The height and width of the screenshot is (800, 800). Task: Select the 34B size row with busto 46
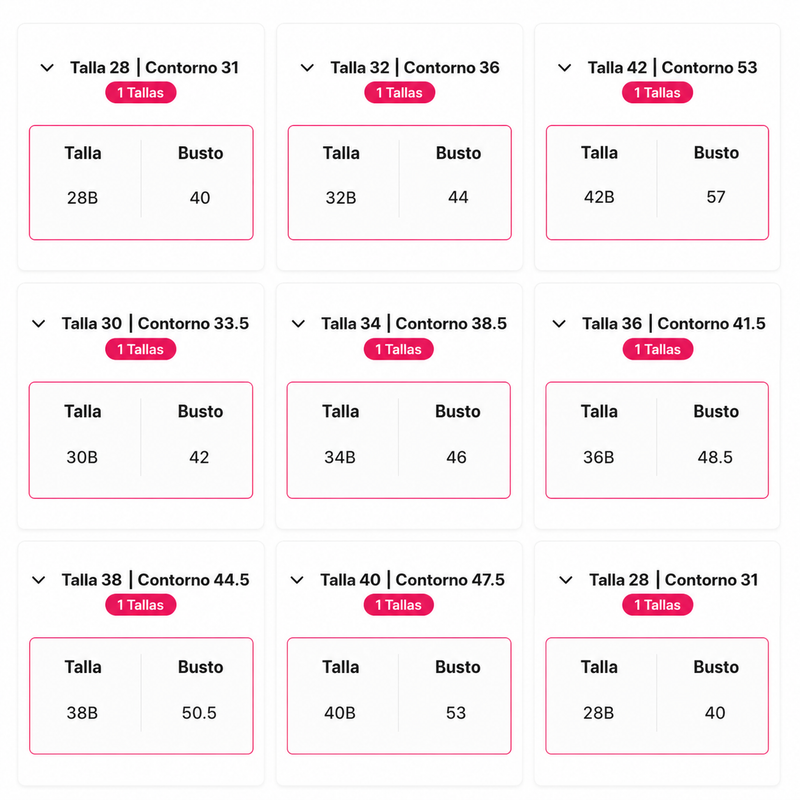click(x=398, y=457)
